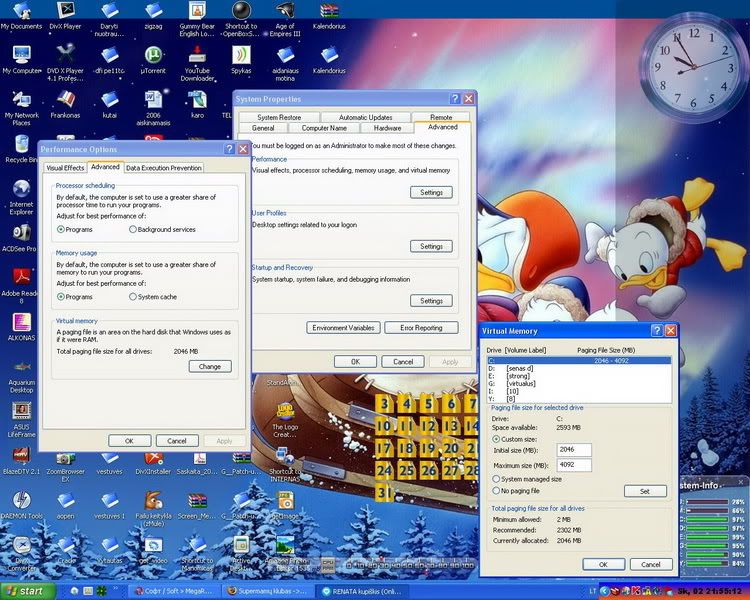Select drive G: [virtualus] in list
Screen dimensions: 750x600
point(579,384)
